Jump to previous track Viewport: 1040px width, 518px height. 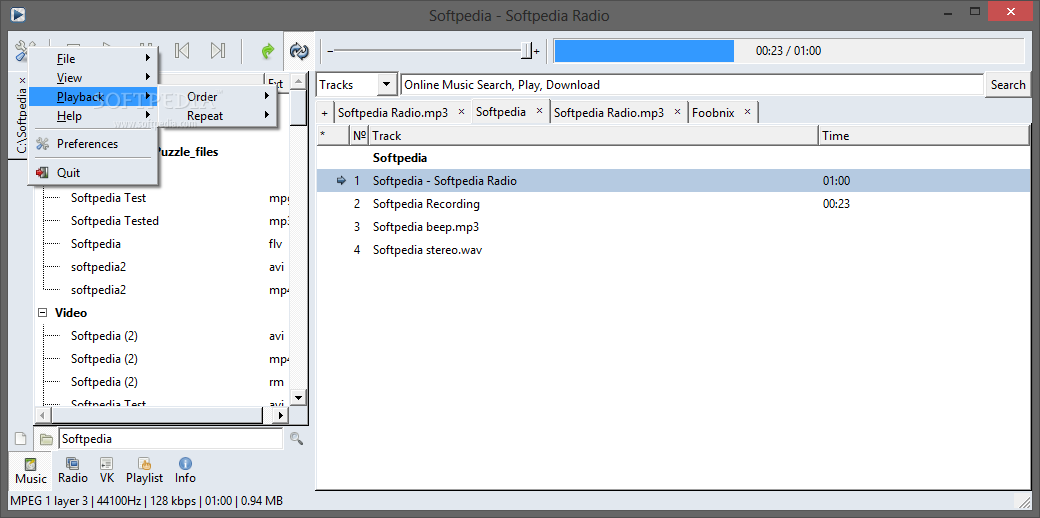(x=182, y=50)
